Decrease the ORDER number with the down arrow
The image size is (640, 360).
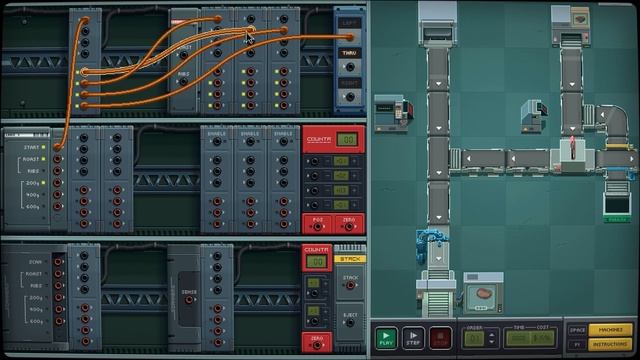tap(491, 342)
